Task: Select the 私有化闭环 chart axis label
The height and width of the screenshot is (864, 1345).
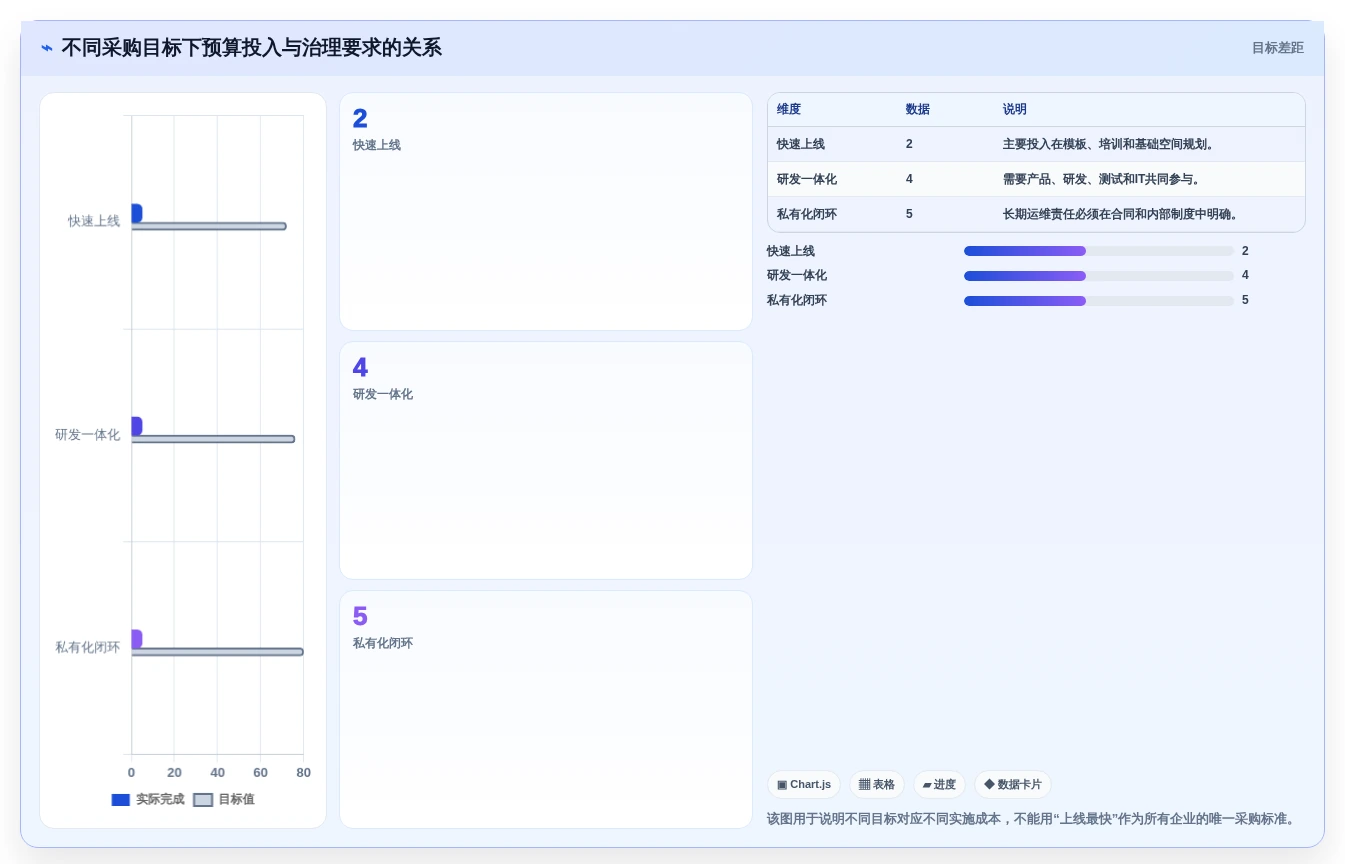Action: click(87, 647)
